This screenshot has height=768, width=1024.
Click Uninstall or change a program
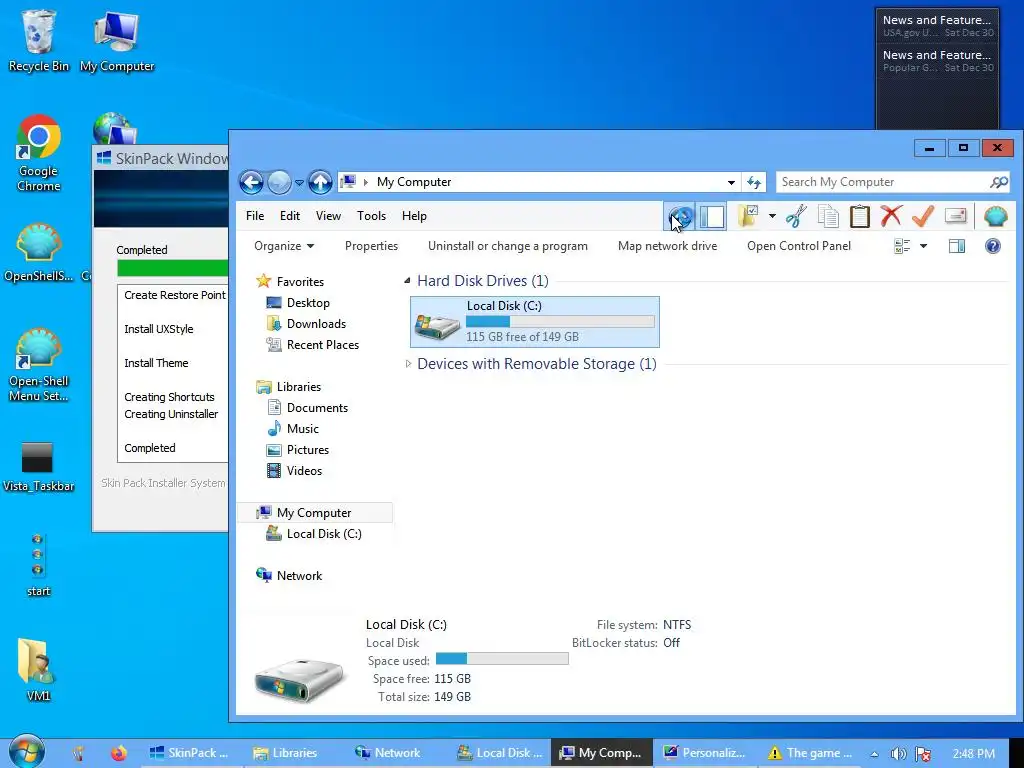pos(507,246)
